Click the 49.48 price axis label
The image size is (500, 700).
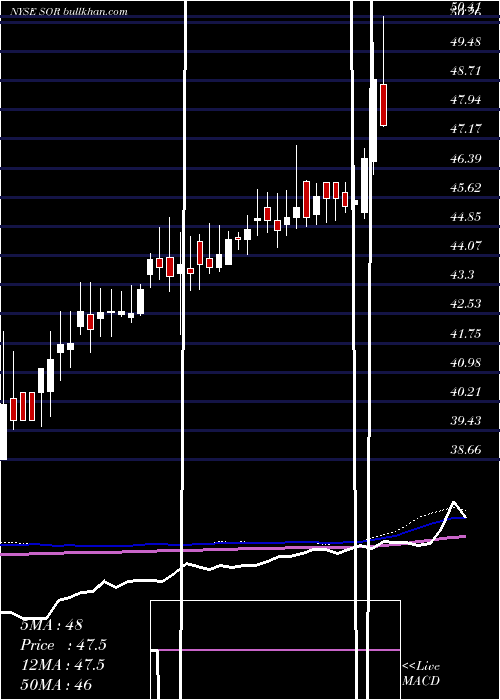tap(466, 42)
